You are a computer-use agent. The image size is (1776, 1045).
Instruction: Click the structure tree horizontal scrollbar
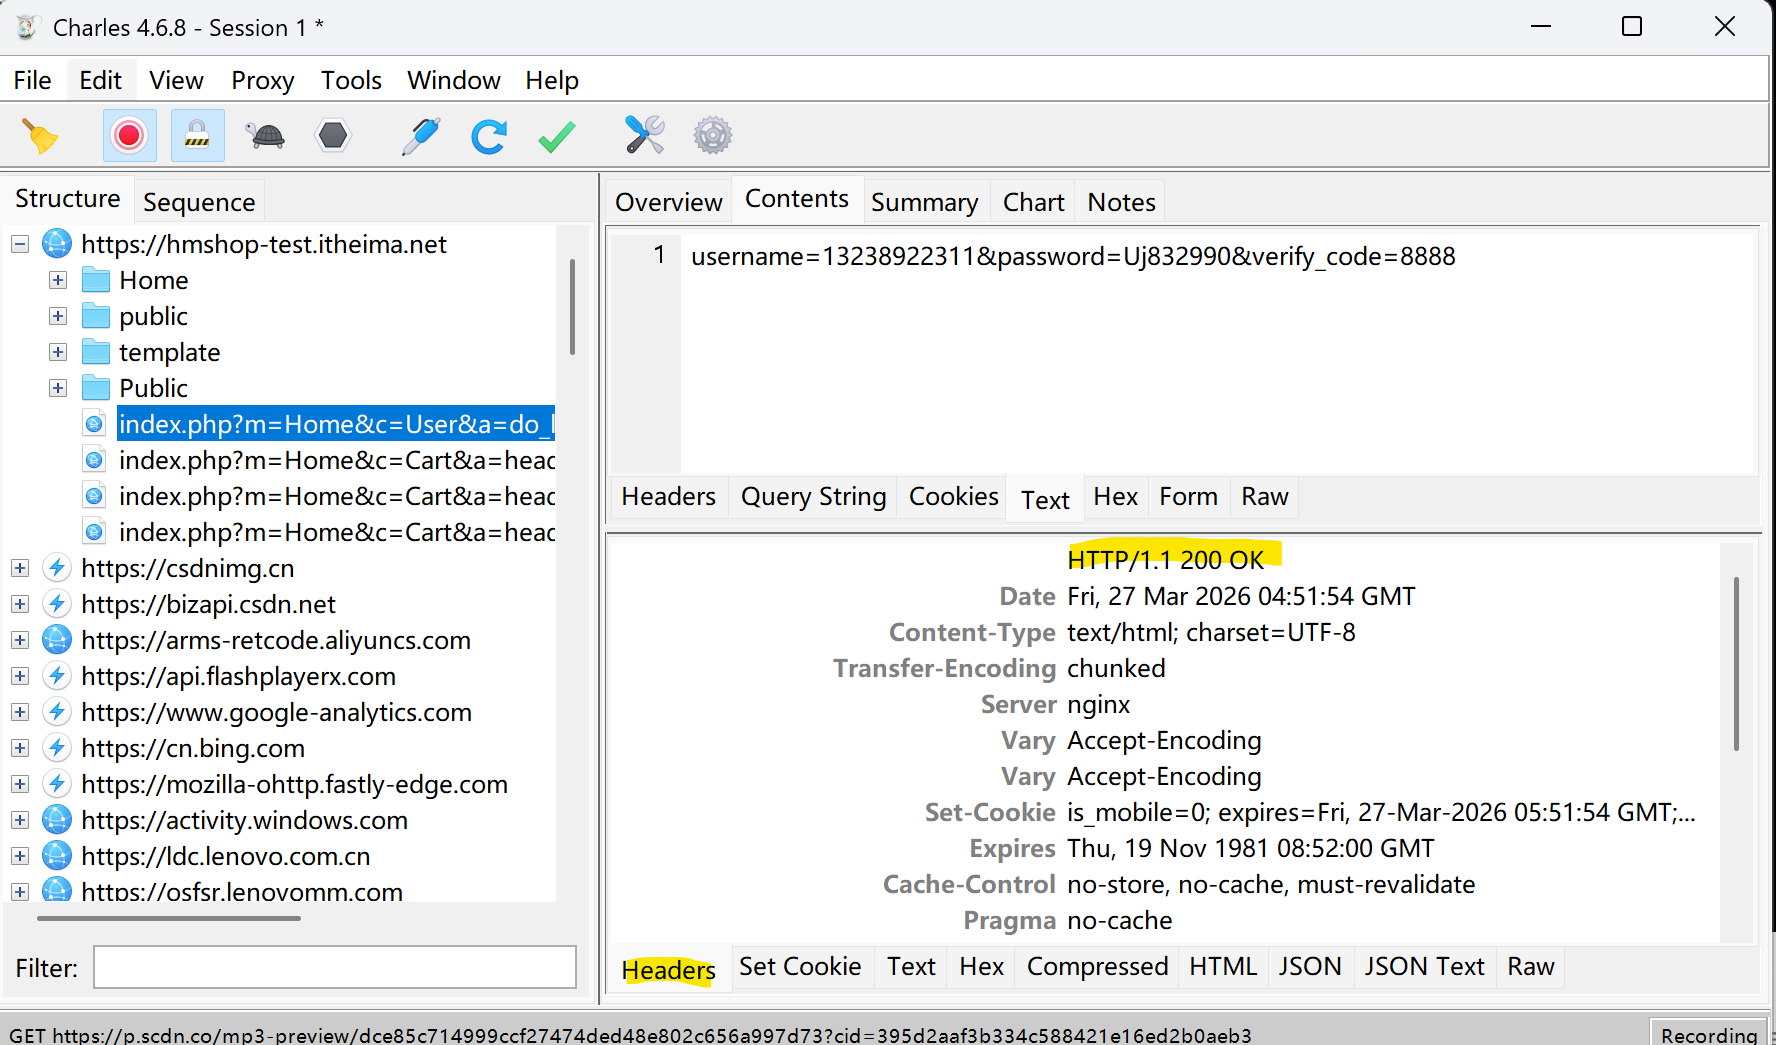(169, 918)
